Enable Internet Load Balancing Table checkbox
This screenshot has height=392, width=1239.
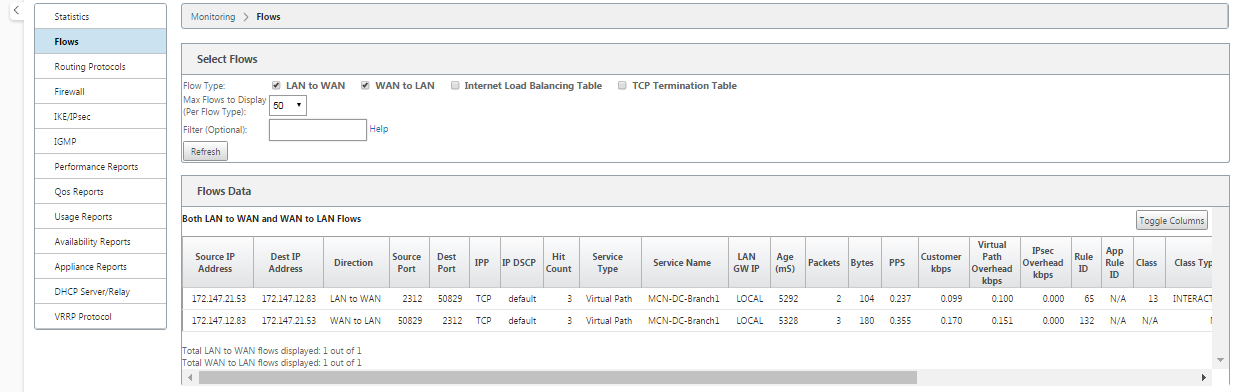[455, 86]
